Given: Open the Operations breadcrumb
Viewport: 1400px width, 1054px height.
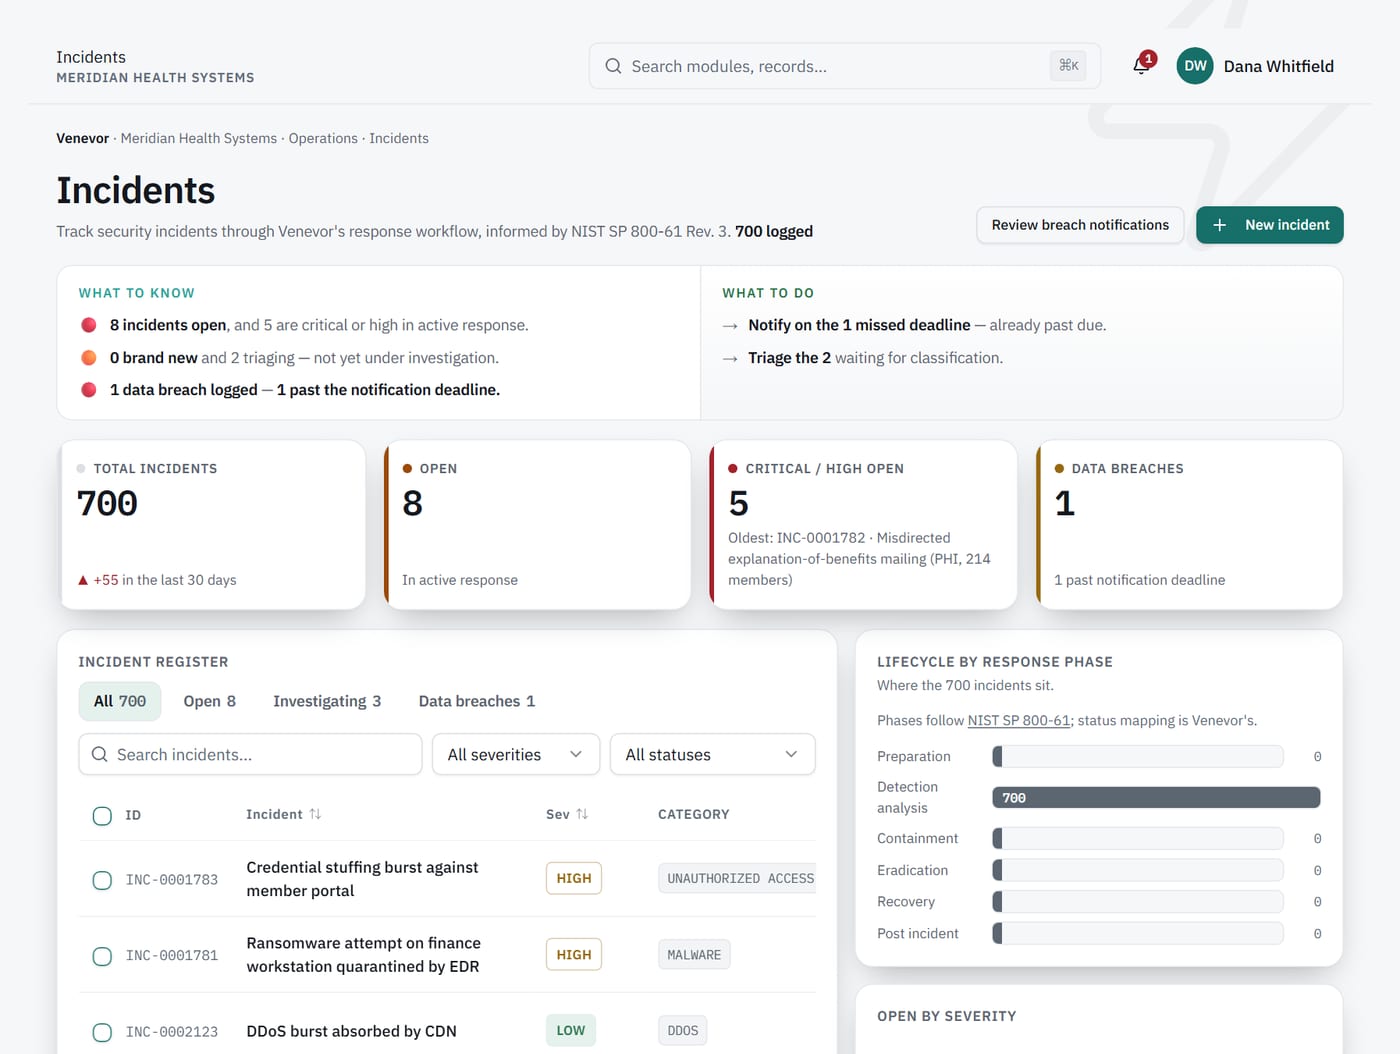Looking at the screenshot, I should point(323,138).
